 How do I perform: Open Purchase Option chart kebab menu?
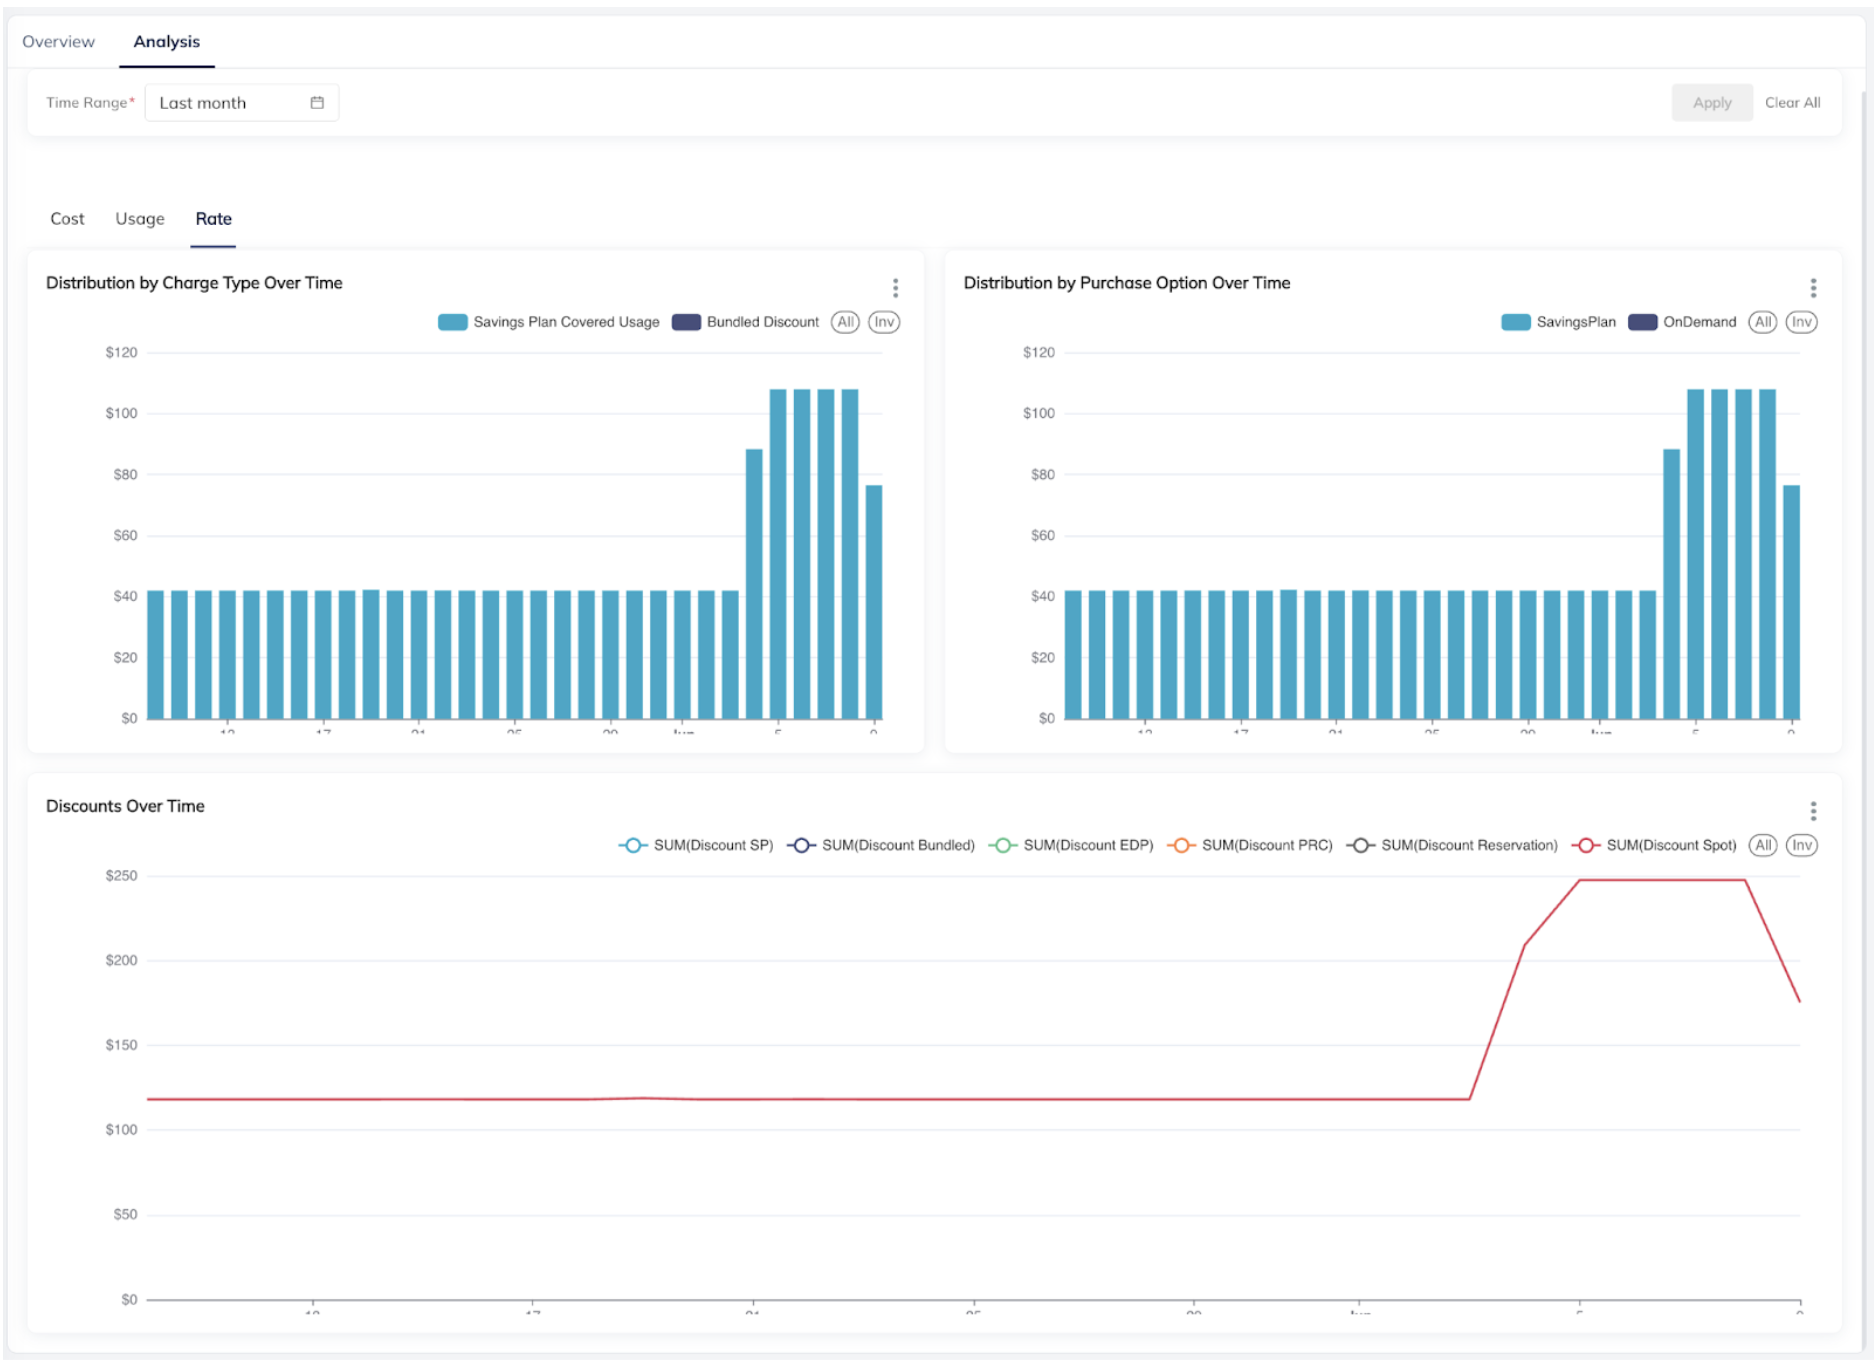(x=1812, y=288)
